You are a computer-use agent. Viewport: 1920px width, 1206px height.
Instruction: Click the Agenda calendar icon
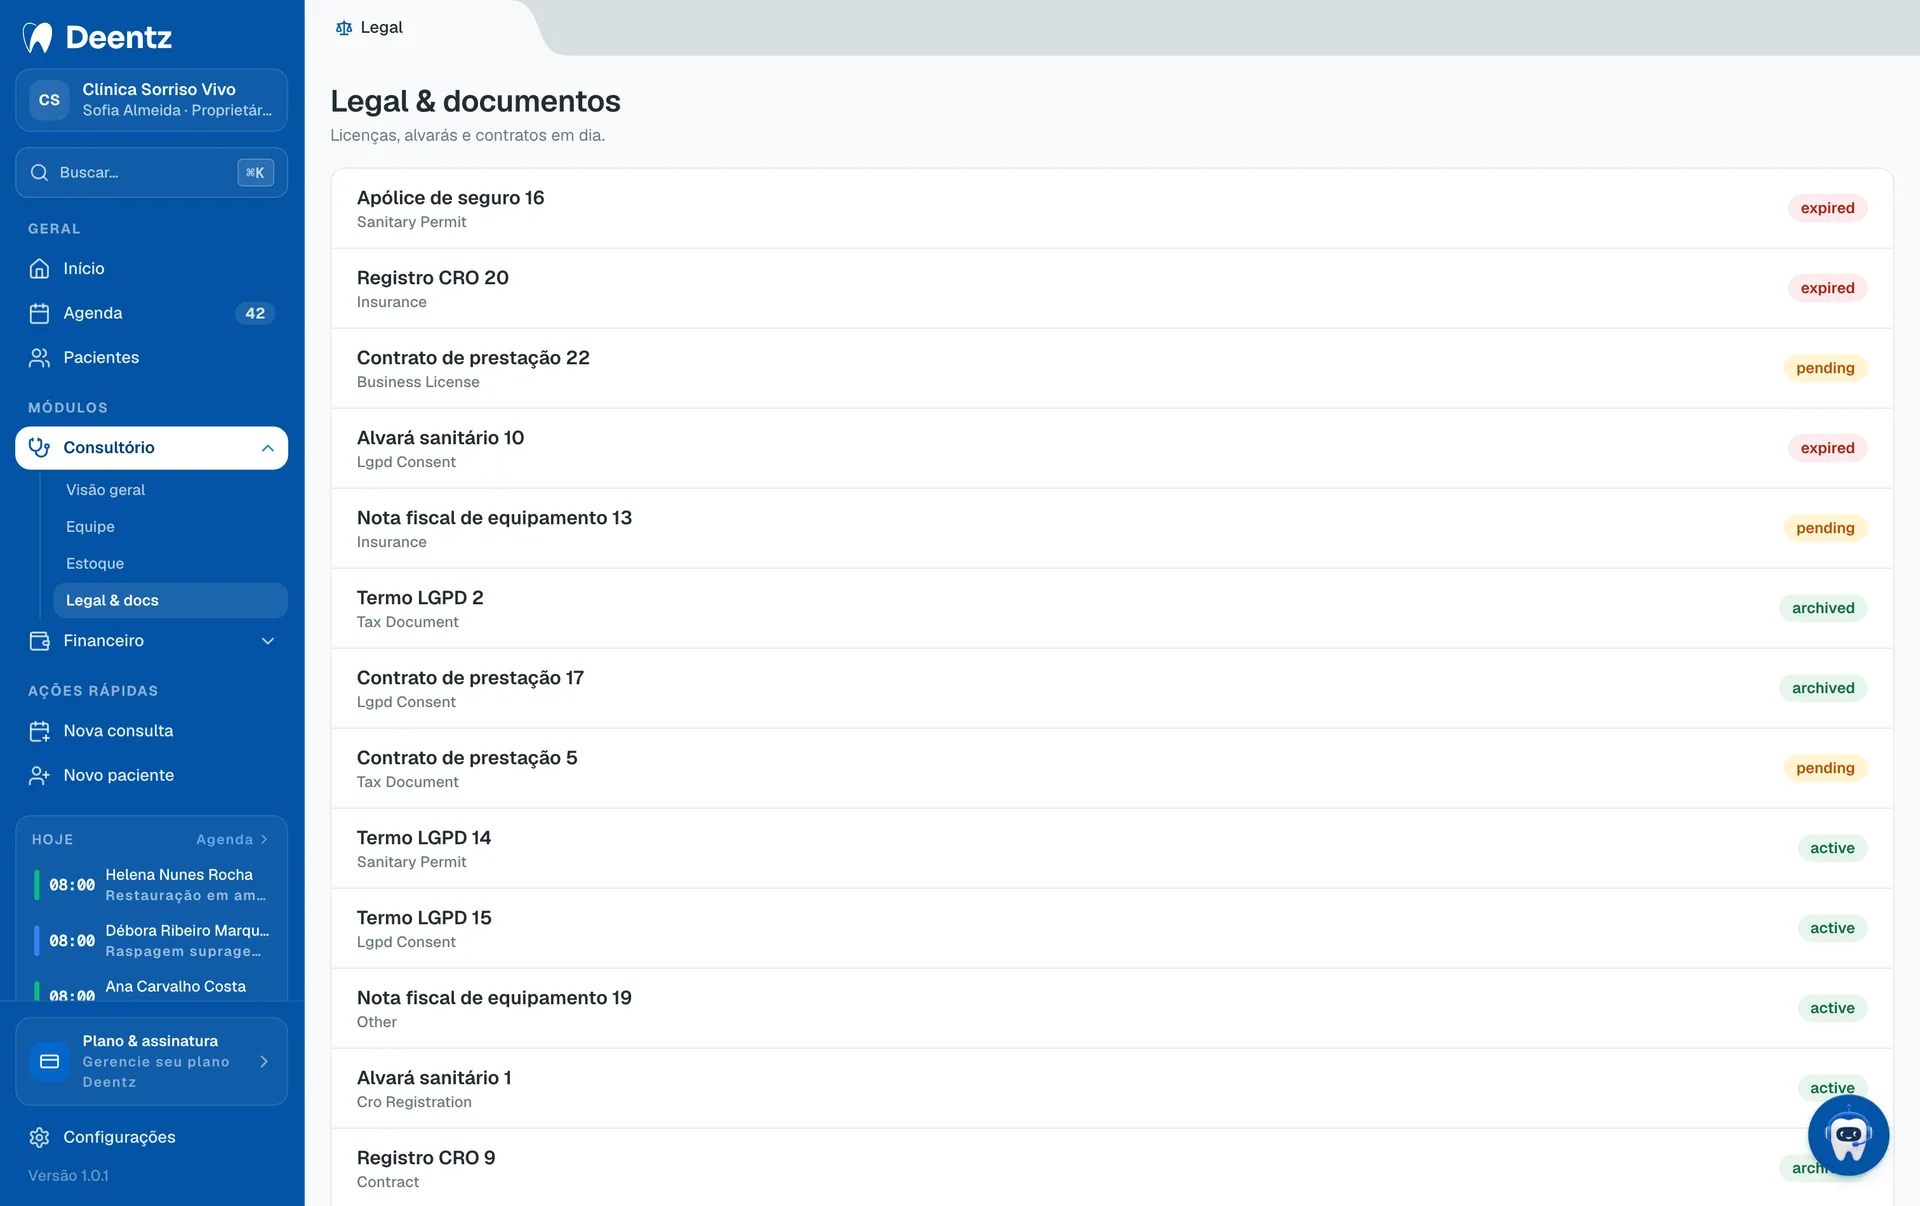[x=39, y=313]
